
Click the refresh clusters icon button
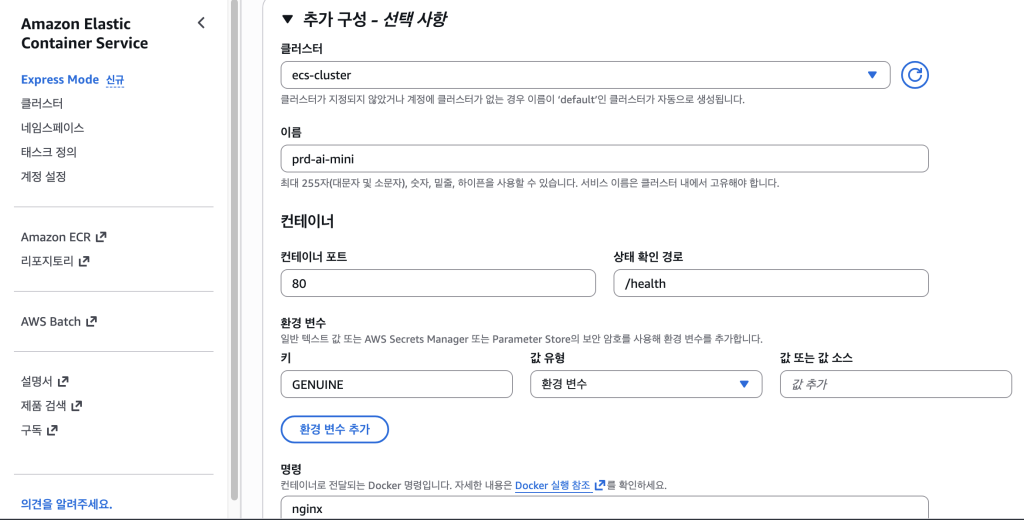pos(916,75)
